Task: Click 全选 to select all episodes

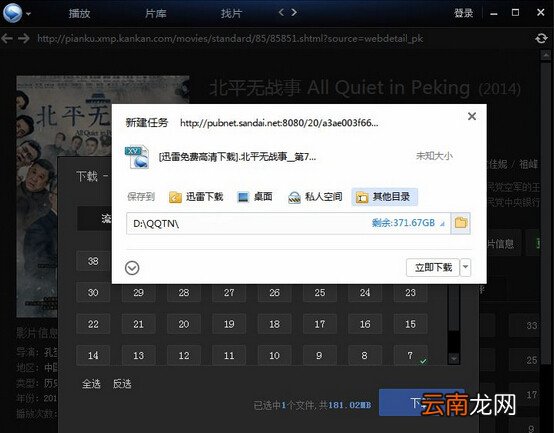Action: (91, 384)
